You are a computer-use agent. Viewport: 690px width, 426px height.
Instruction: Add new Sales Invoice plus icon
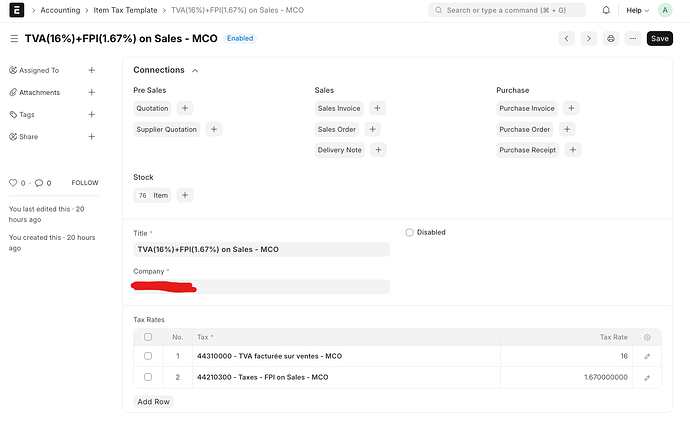click(377, 108)
